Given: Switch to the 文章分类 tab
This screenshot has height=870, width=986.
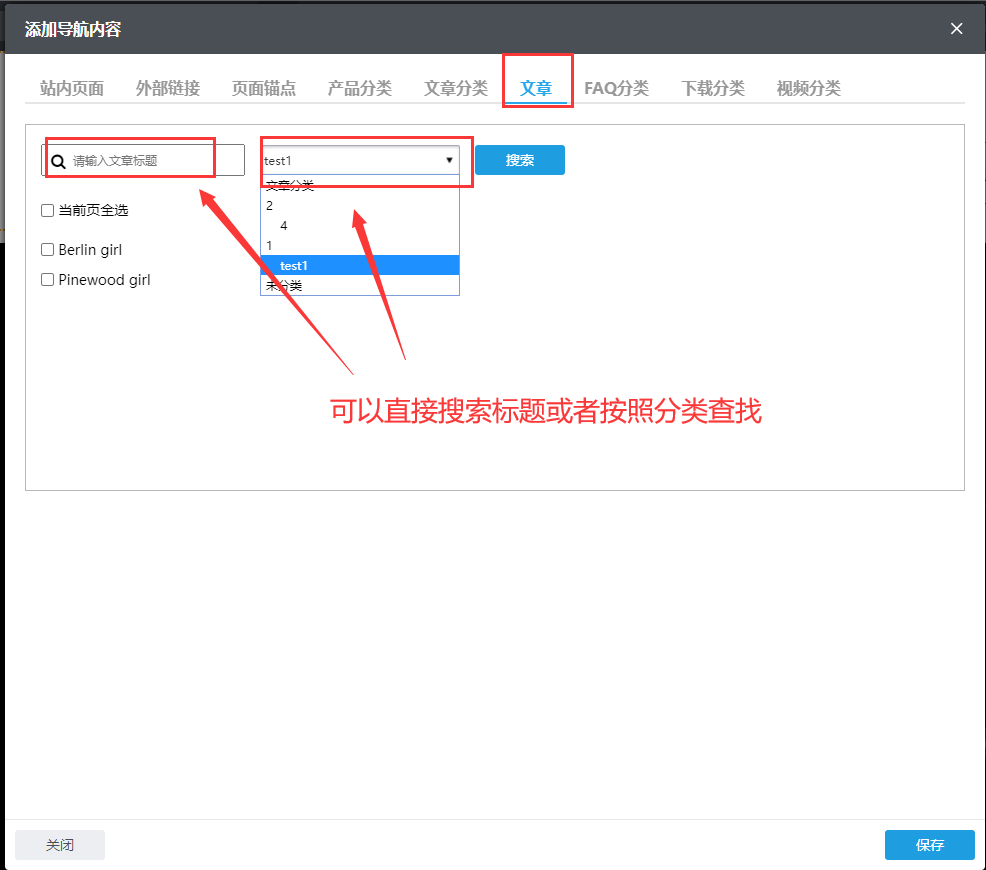Looking at the screenshot, I should tap(455, 88).
